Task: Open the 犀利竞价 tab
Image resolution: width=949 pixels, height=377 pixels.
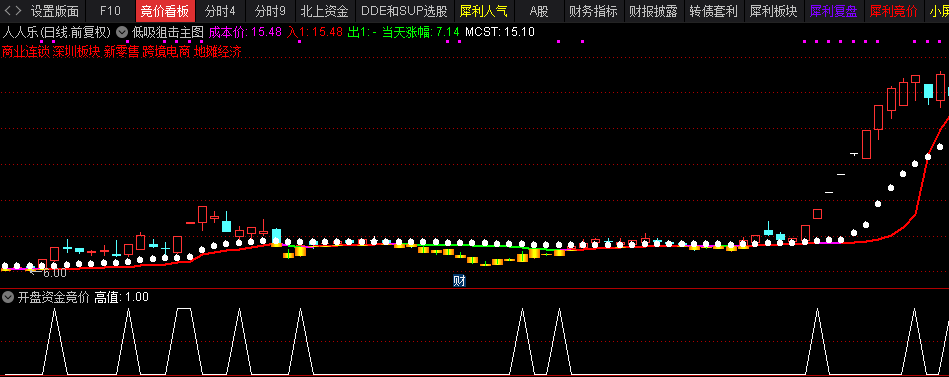Action: [893, 11]
